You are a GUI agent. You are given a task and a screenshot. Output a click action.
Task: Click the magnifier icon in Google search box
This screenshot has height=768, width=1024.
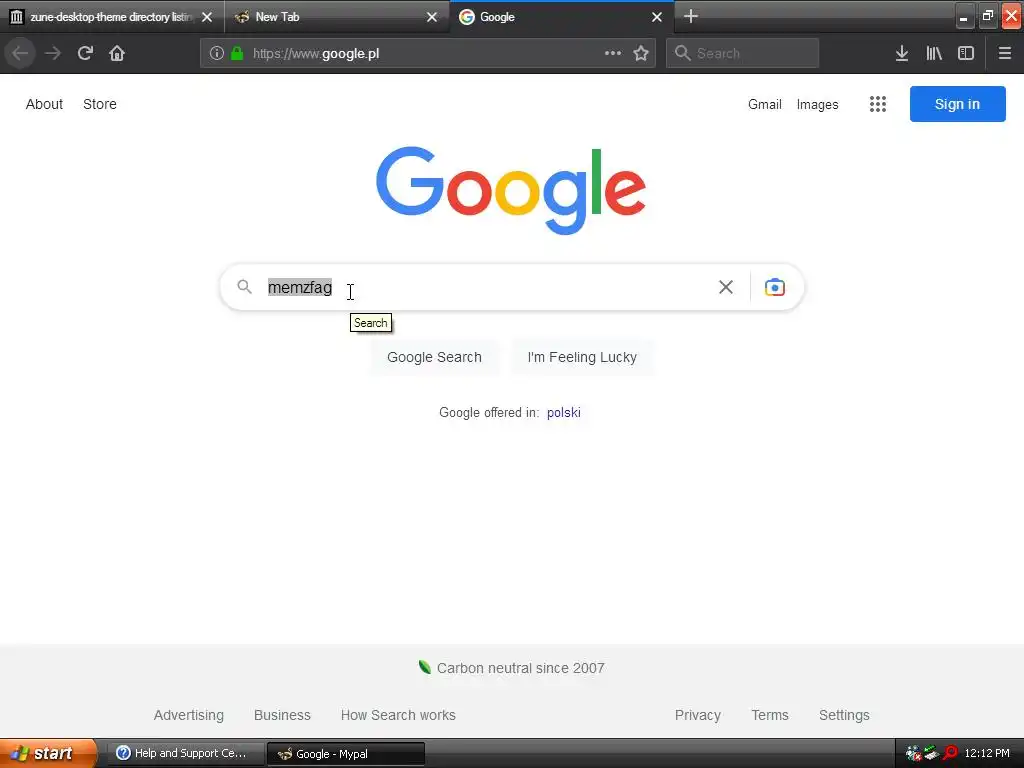tap(244, 287)
